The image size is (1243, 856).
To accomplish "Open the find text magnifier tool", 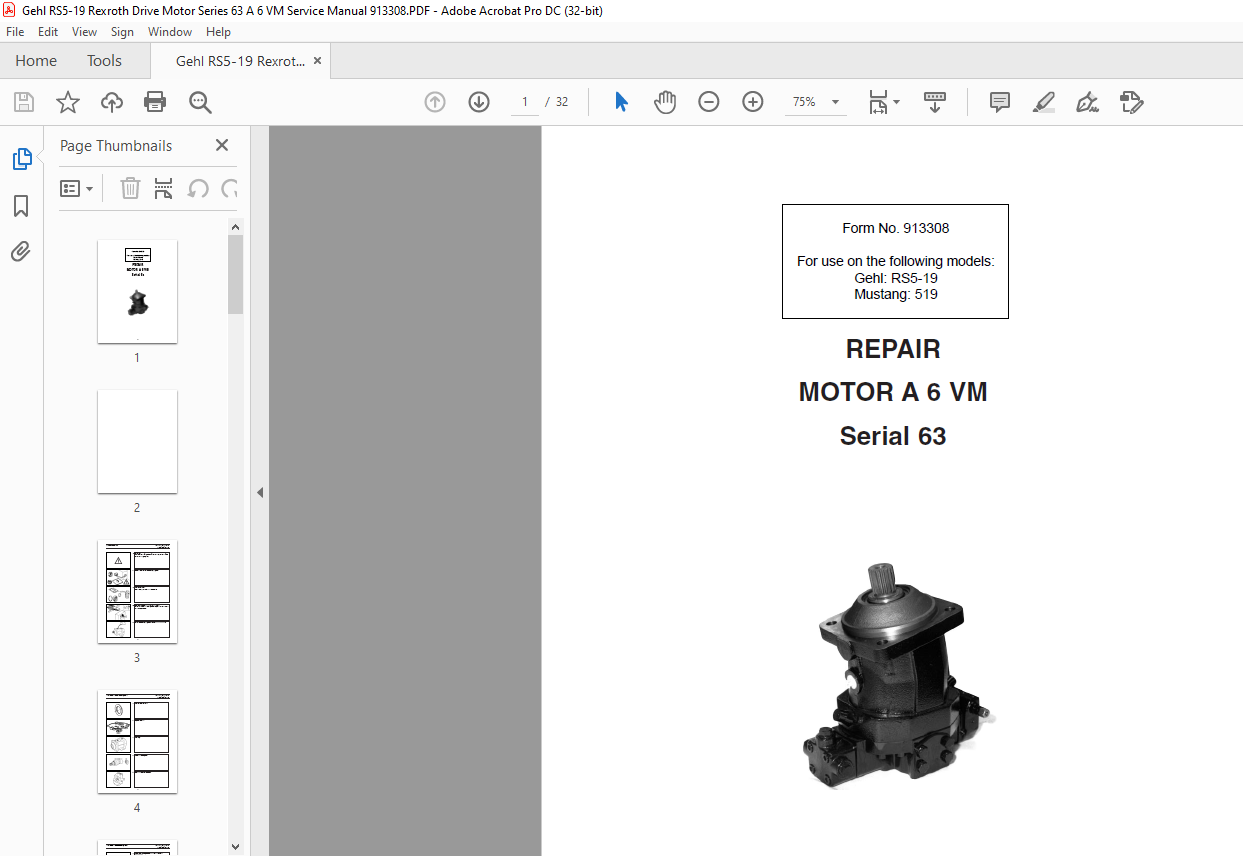I will (x=200, y=102).
